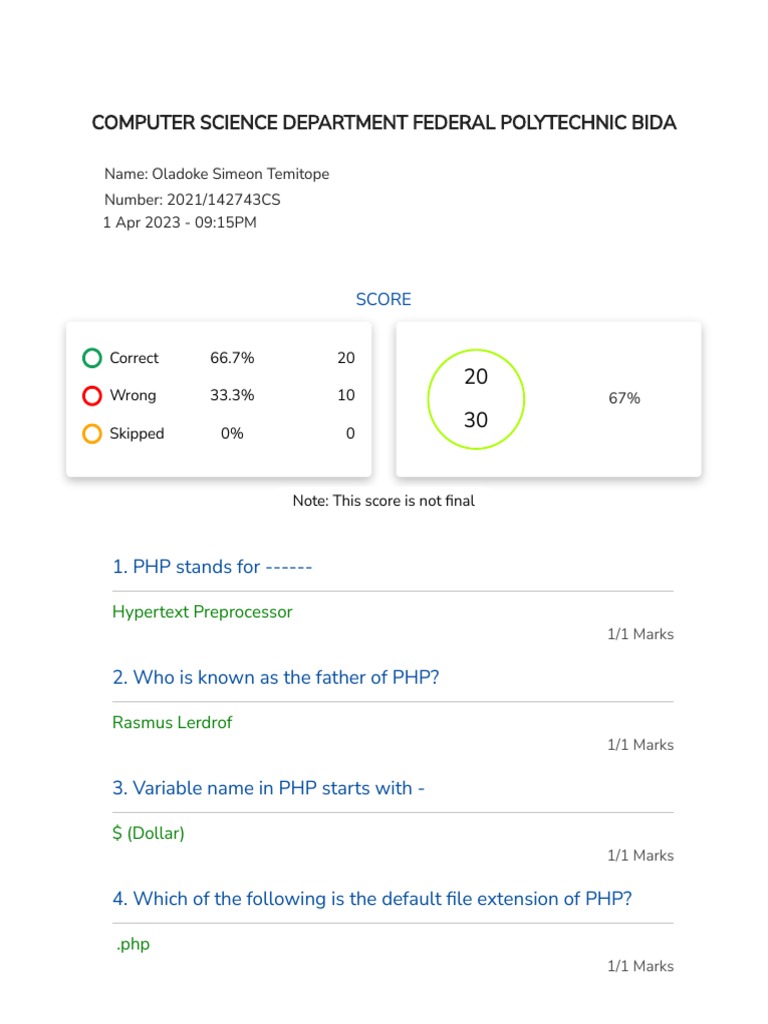This screenshot has width=768, height=1024.
Task: Click question 3 on PHP variable names
Action: pyautogui.click(x=269, y=788)
